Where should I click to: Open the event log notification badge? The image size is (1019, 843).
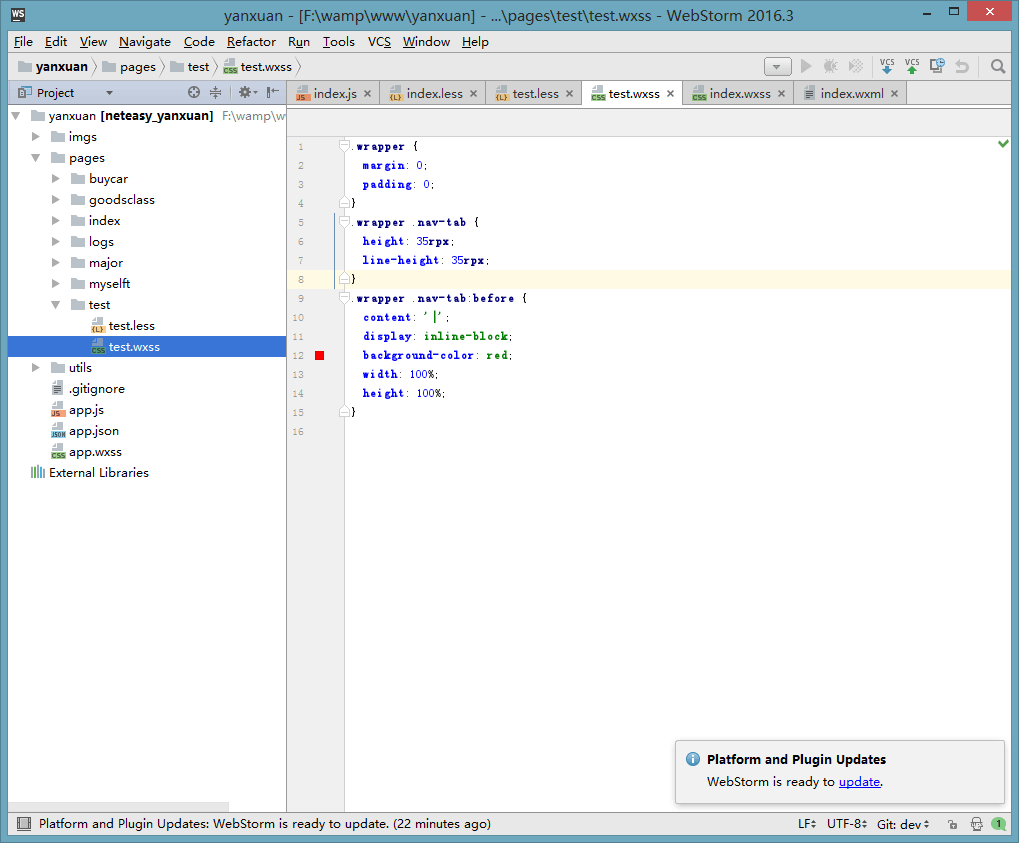(999, 824)
